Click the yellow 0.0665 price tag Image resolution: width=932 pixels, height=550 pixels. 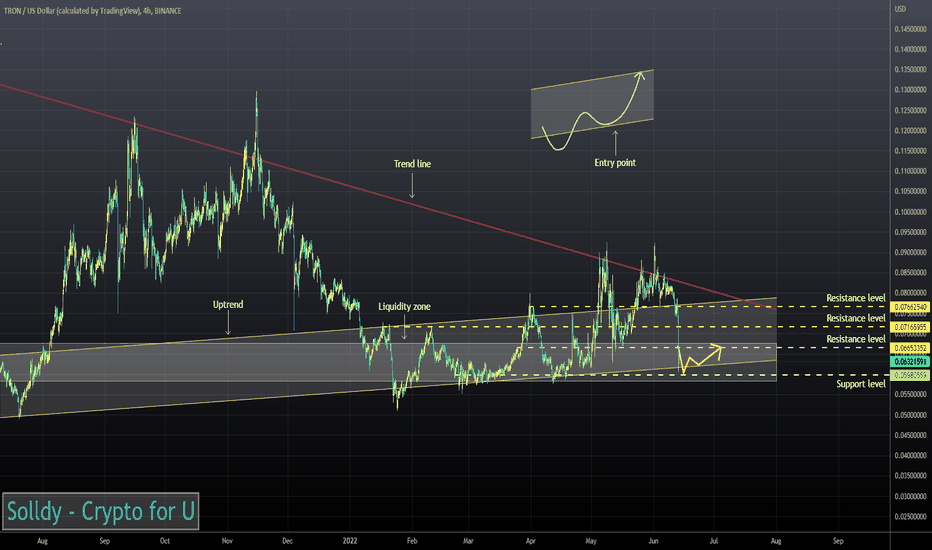click(910, 348)
